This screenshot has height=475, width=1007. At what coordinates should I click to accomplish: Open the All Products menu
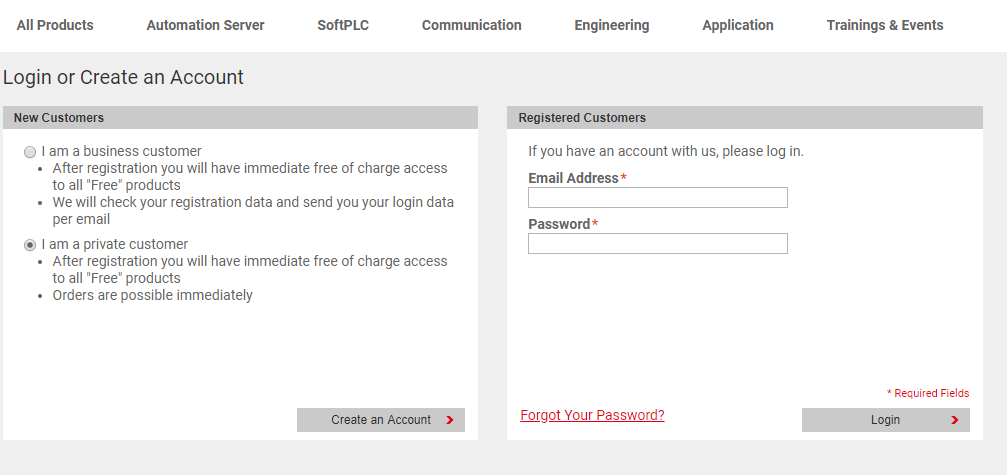pos(55,26)
